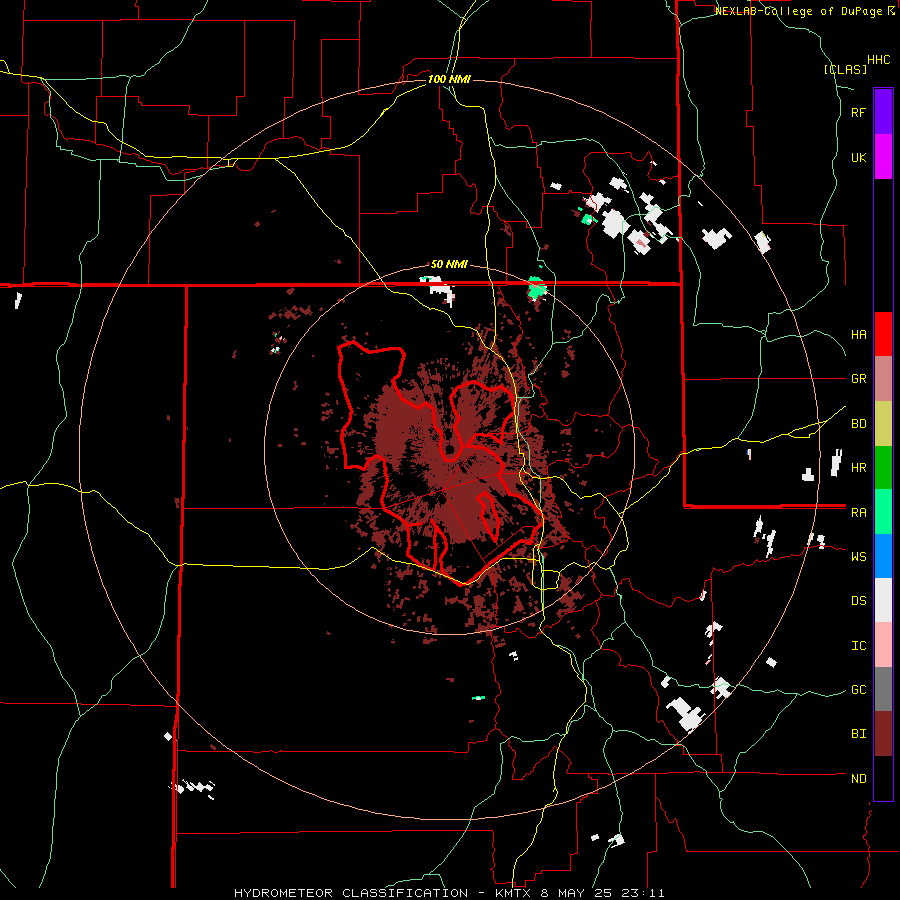
Task: Choose the blue WS legend swatch
Action: point(883,556)
